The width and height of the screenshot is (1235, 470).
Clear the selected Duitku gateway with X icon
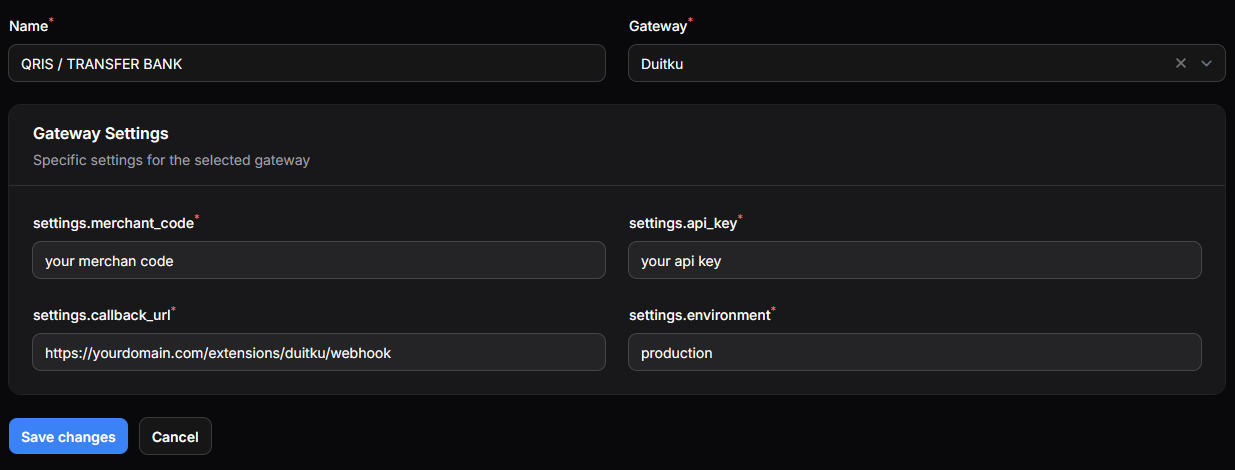1180,63
